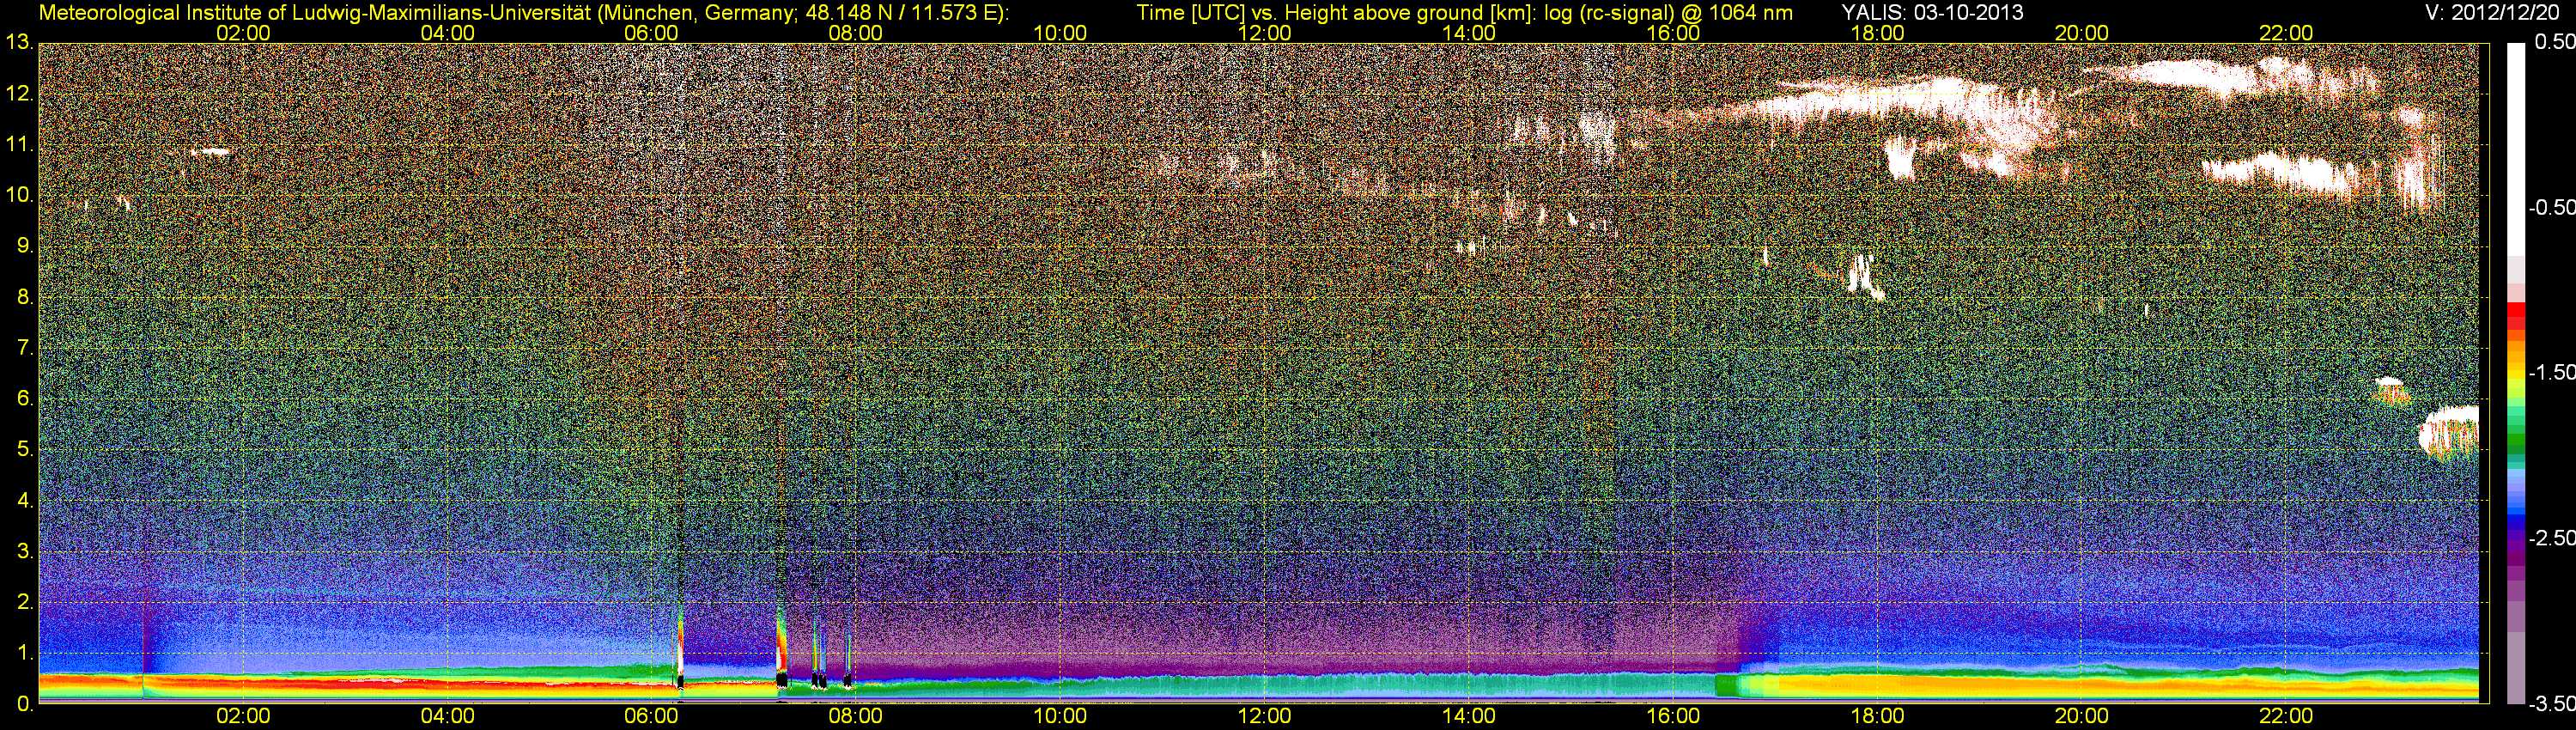The image size is (2576, 730).
Task: Click the 06:00 label on the top time axis
Action: coord(651,33)
